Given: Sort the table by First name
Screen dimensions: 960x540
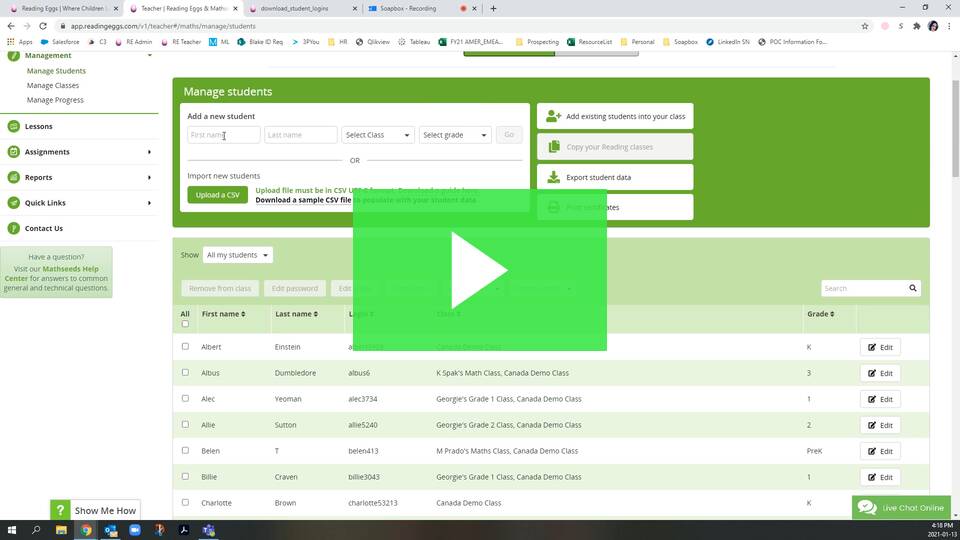Looking at the screenshot, I should click(x=223, y=314).
